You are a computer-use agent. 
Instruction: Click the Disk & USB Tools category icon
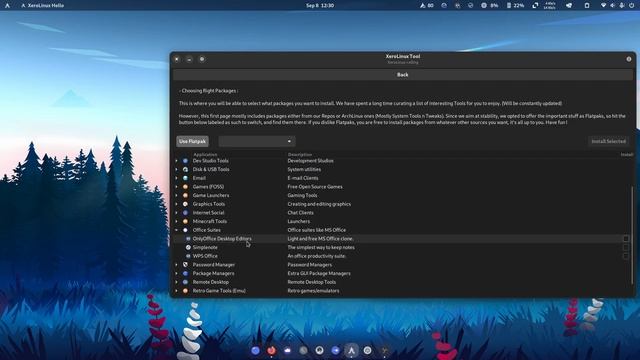(185, 169)
